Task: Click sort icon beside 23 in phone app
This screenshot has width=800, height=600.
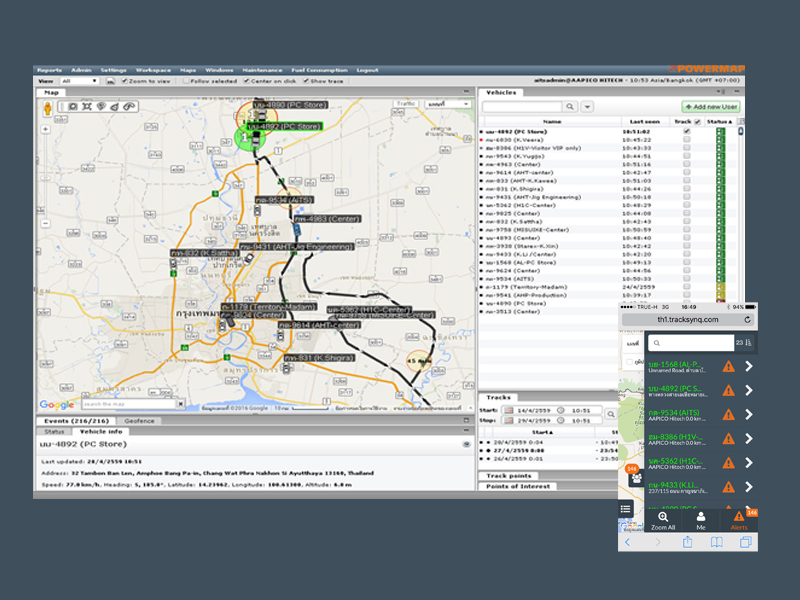Action: coord(748,343)
